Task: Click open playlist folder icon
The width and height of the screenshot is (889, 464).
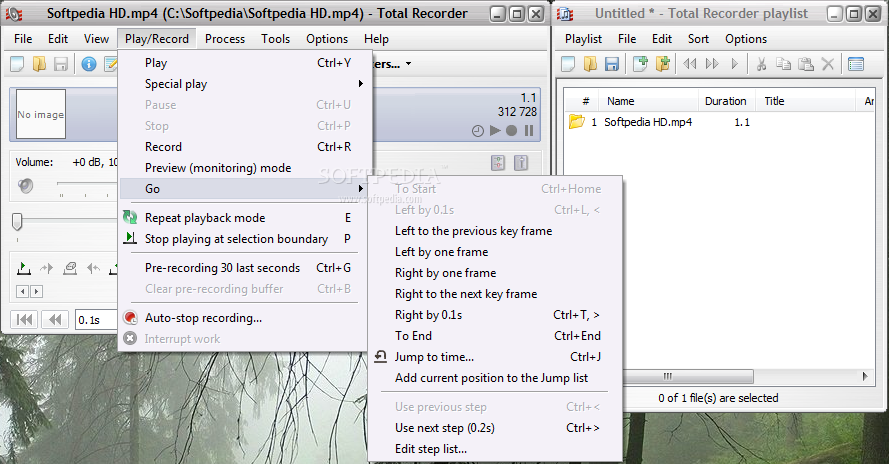Action: pyautogui.click(x=590, y=64)
